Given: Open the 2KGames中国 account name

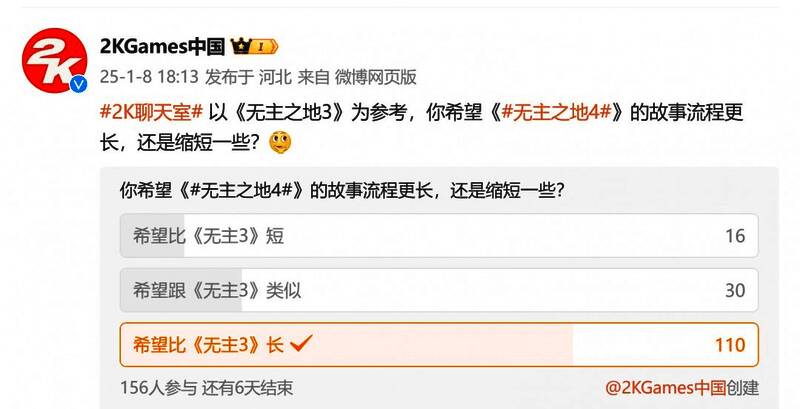Looking at the screenshot, I should (162, 47).
